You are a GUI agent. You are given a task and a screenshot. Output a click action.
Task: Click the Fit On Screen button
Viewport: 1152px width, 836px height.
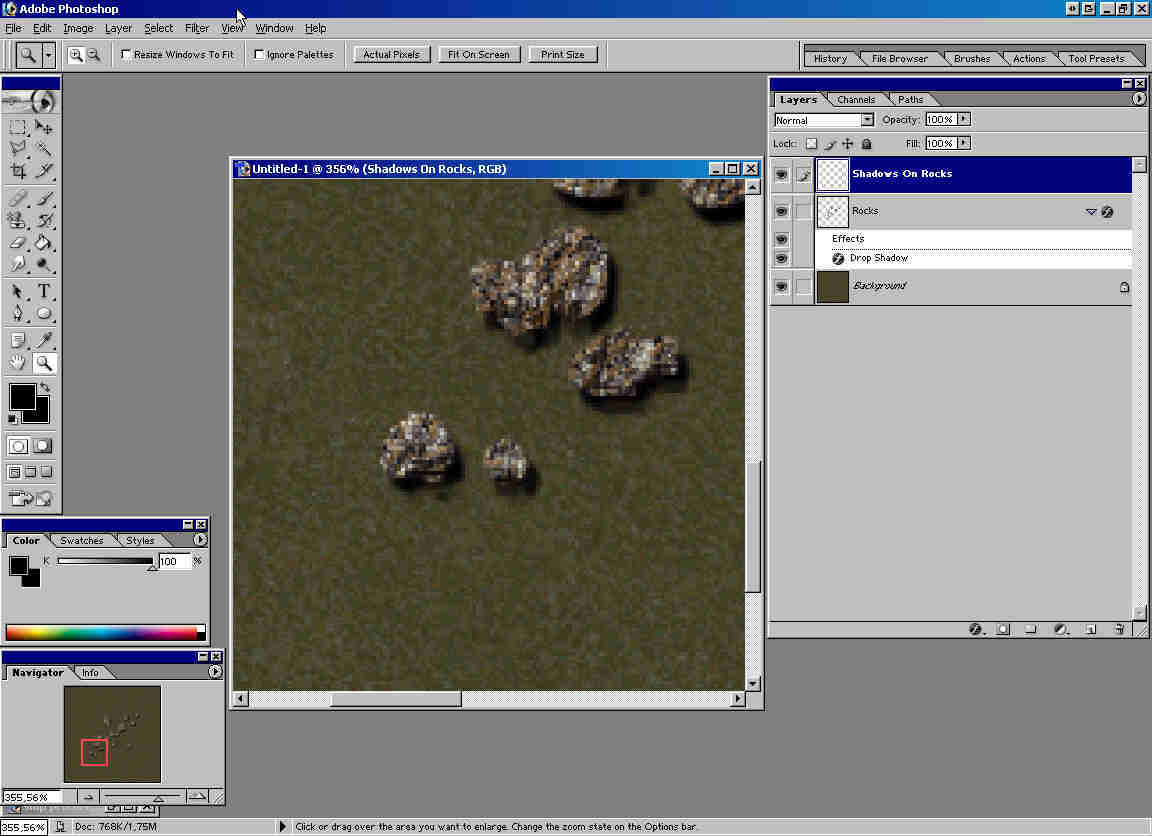[x=479, y=55]
